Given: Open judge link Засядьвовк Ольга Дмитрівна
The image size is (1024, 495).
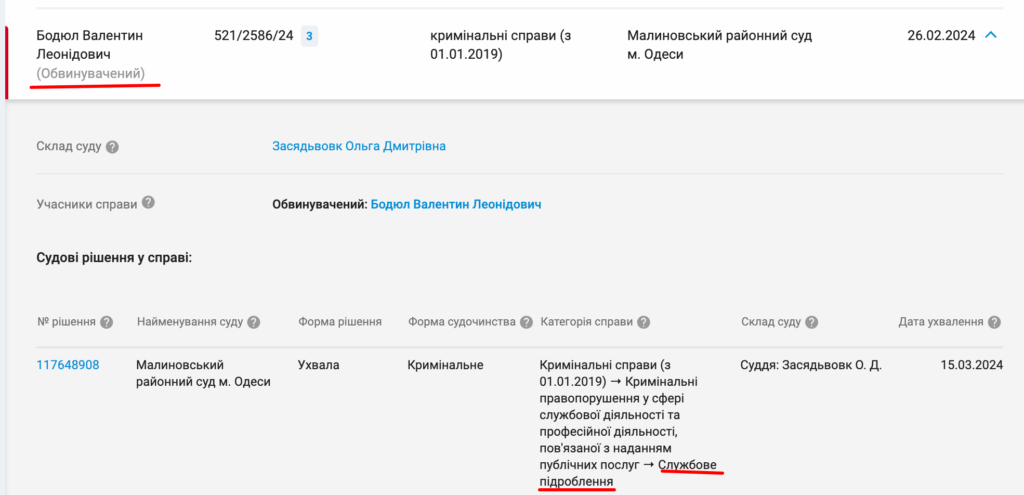Looking at the screenshot, I should coord(359,147).
